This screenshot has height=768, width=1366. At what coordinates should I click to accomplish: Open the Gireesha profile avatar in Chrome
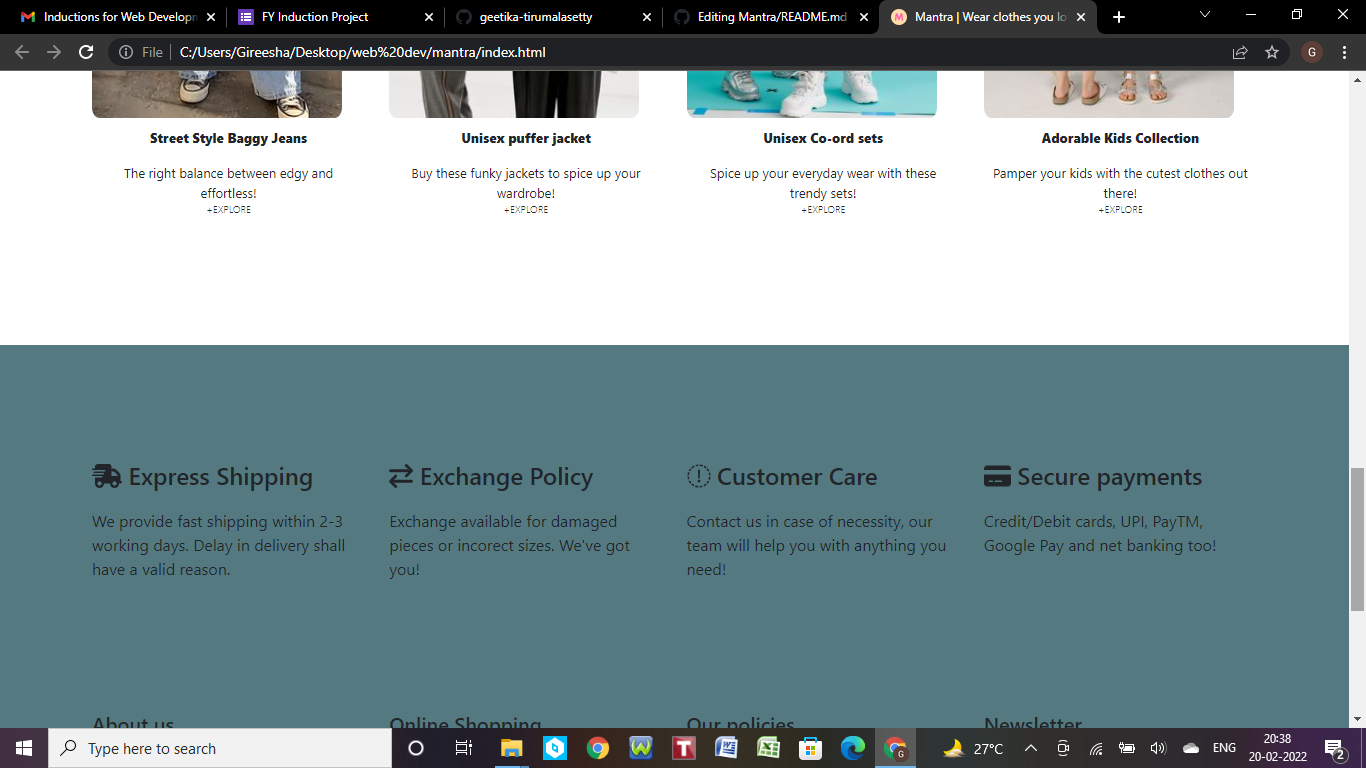[x=1311, y=52]
